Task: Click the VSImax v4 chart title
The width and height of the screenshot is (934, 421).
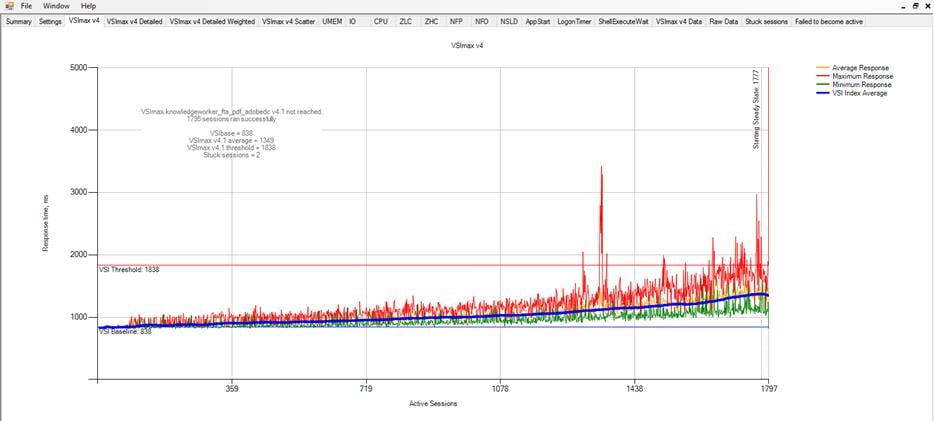Action: coord(466,45)
